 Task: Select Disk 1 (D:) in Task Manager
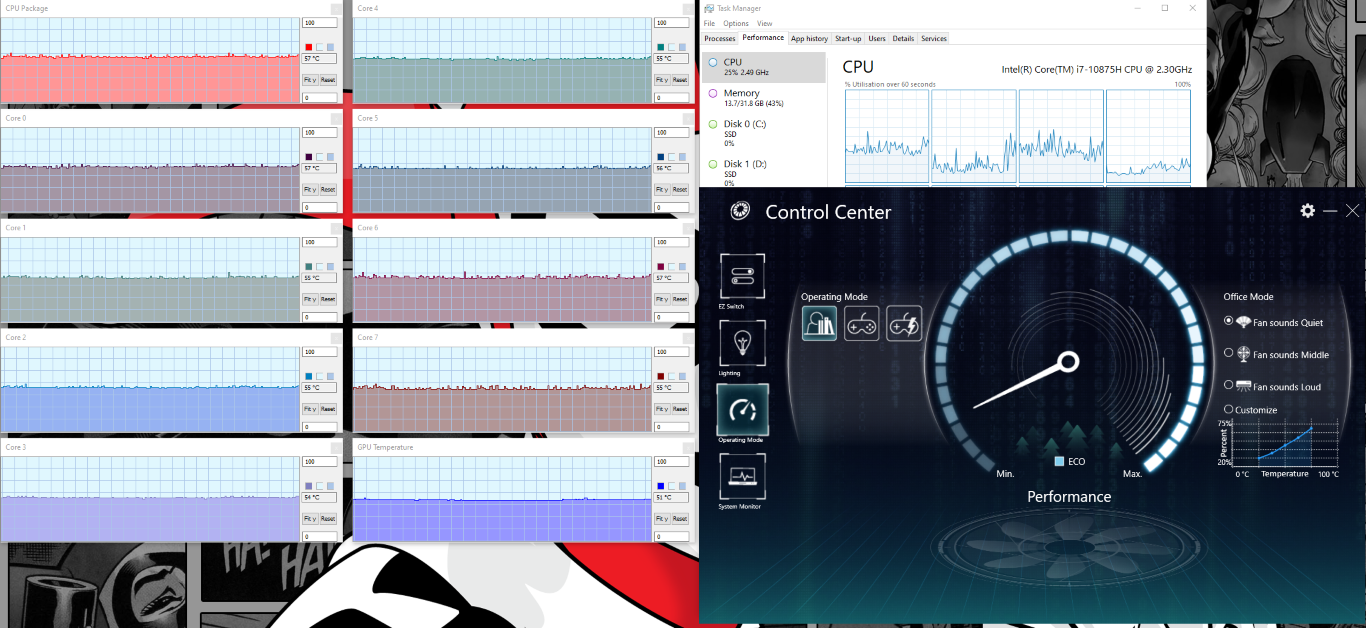point(764,172)
